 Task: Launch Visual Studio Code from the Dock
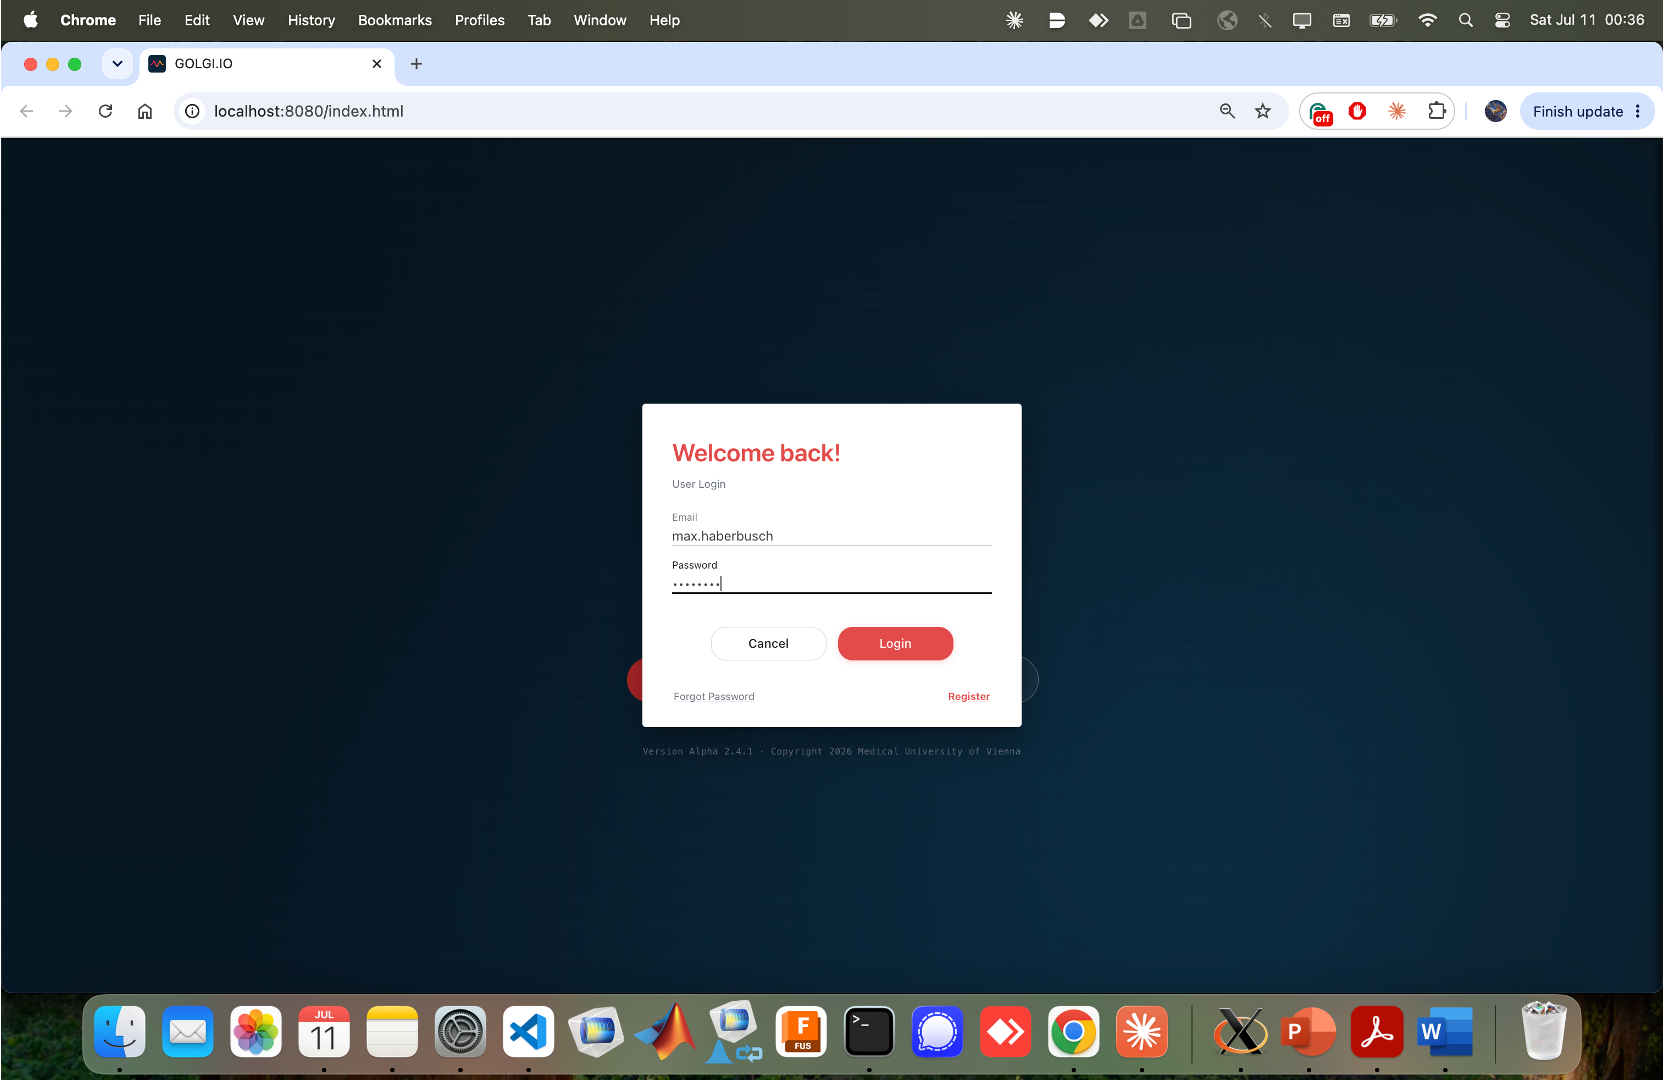(x=528, y=1032)
